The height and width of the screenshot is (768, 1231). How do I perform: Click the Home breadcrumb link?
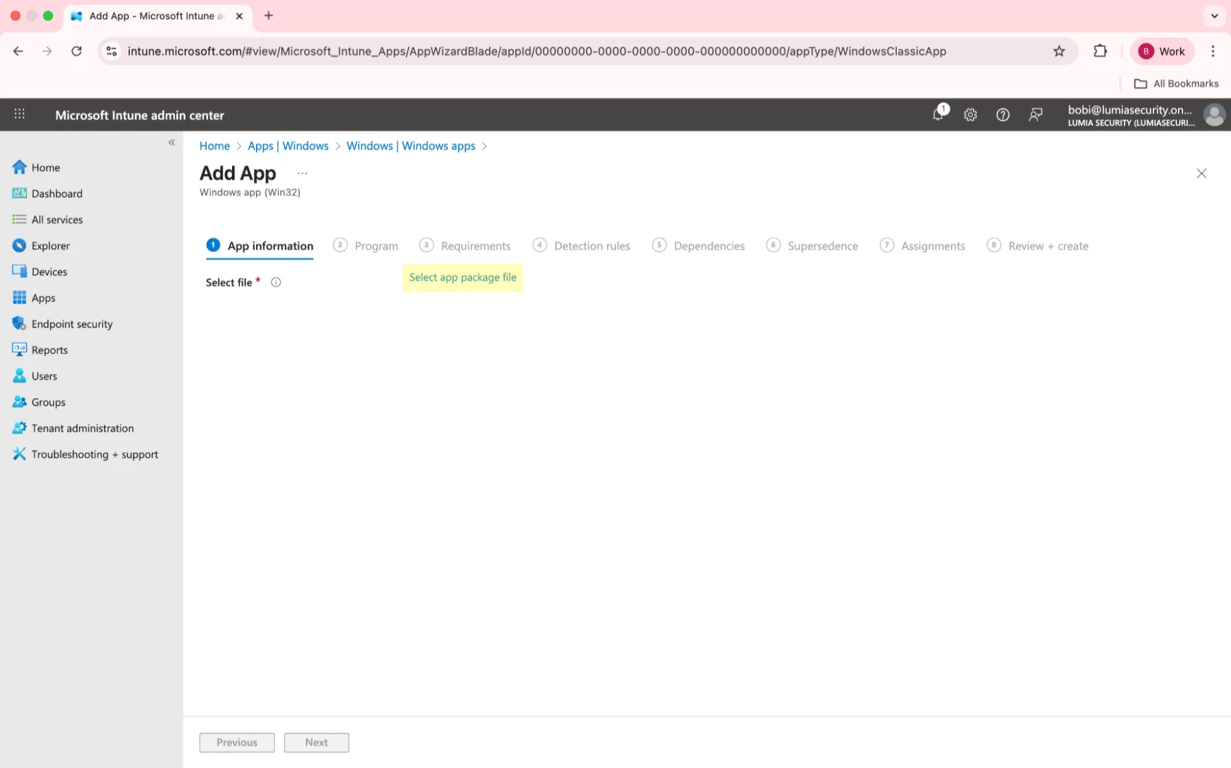point(214,146)
